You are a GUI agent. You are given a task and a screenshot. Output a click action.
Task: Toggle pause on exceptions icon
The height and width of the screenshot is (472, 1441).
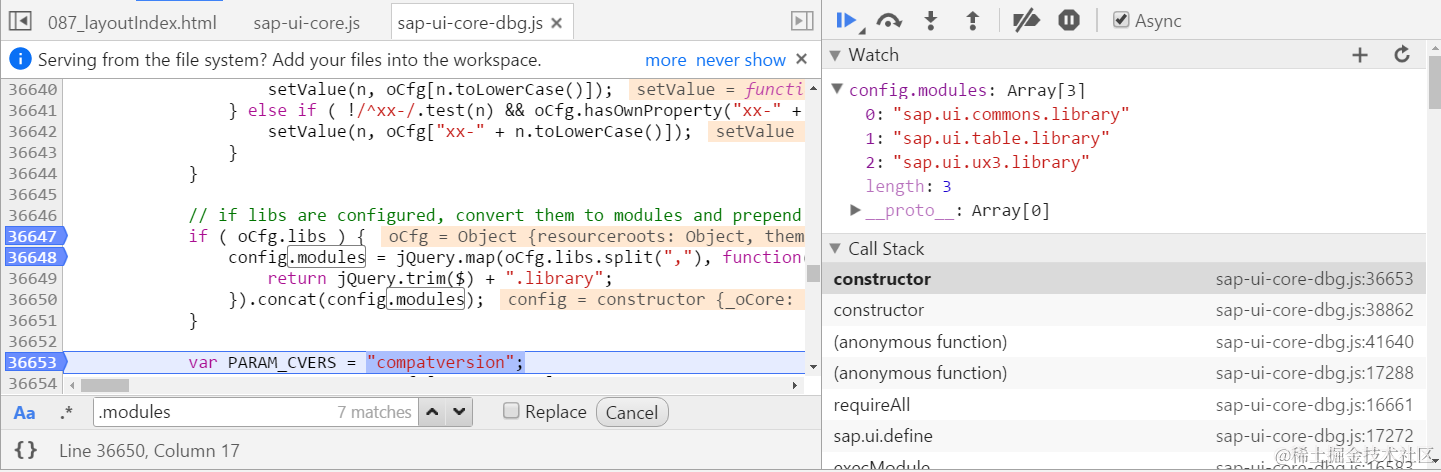tap(1069, 20)
